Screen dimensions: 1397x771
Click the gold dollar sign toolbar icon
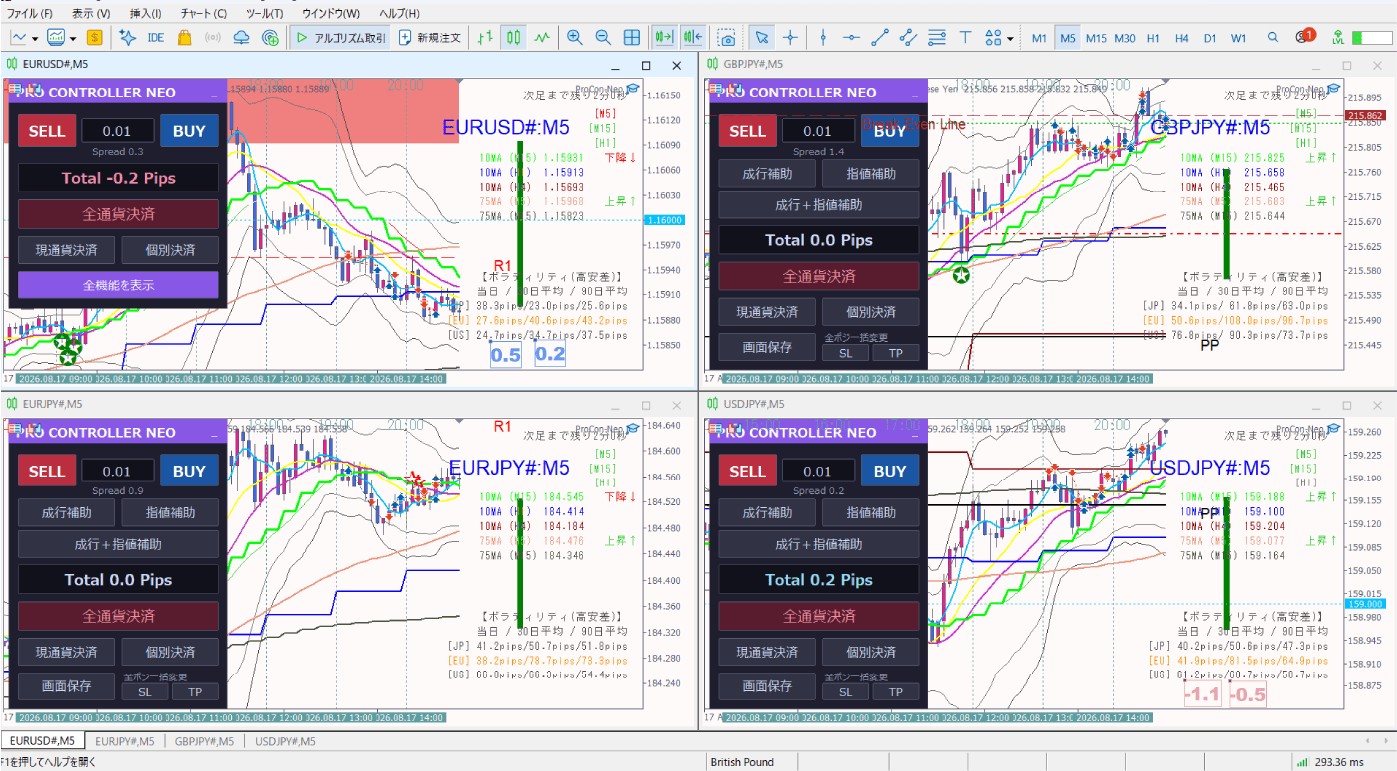(x=94, y=37)
